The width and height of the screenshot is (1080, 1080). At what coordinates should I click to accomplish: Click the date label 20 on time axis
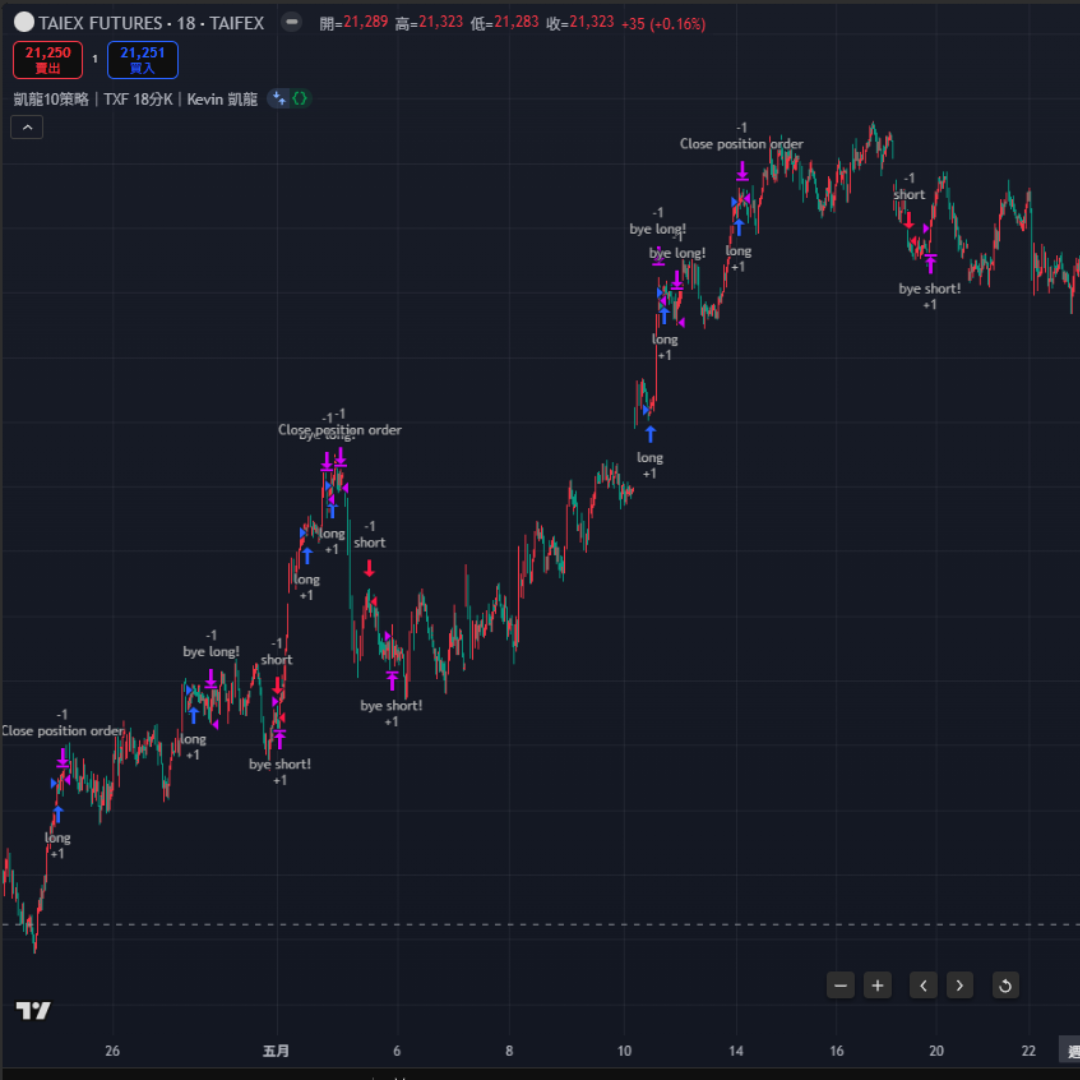(936, 1050)
